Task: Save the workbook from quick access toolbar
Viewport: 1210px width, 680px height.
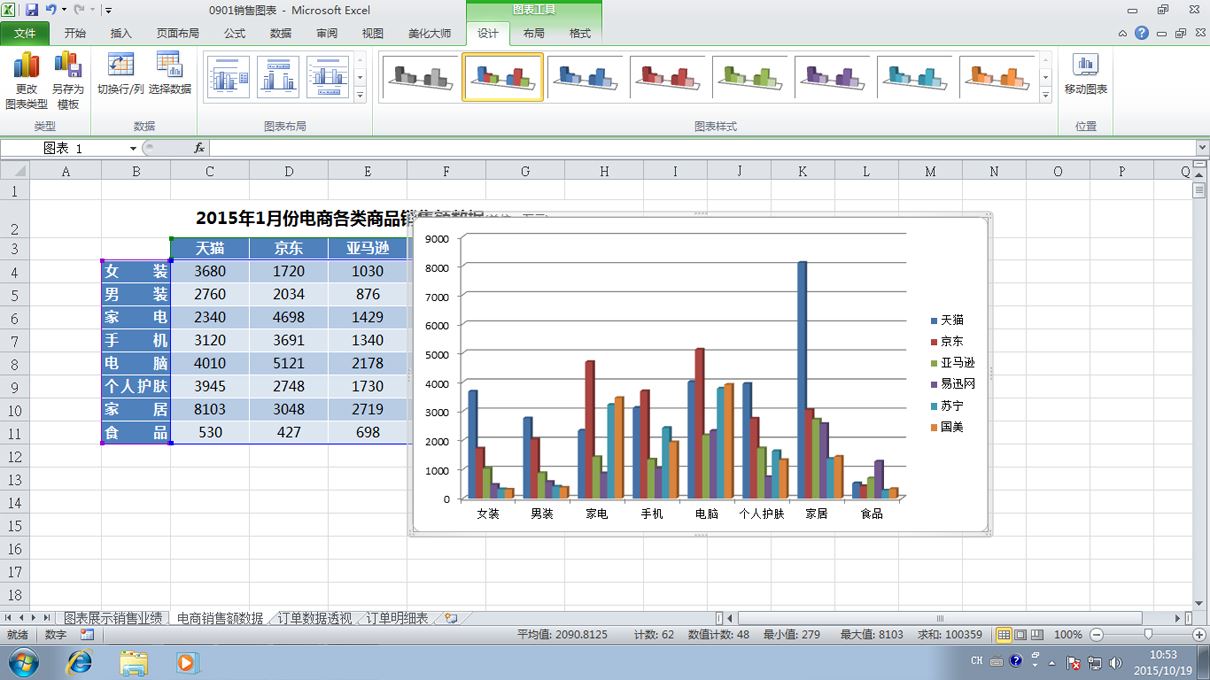Action: 31,10
